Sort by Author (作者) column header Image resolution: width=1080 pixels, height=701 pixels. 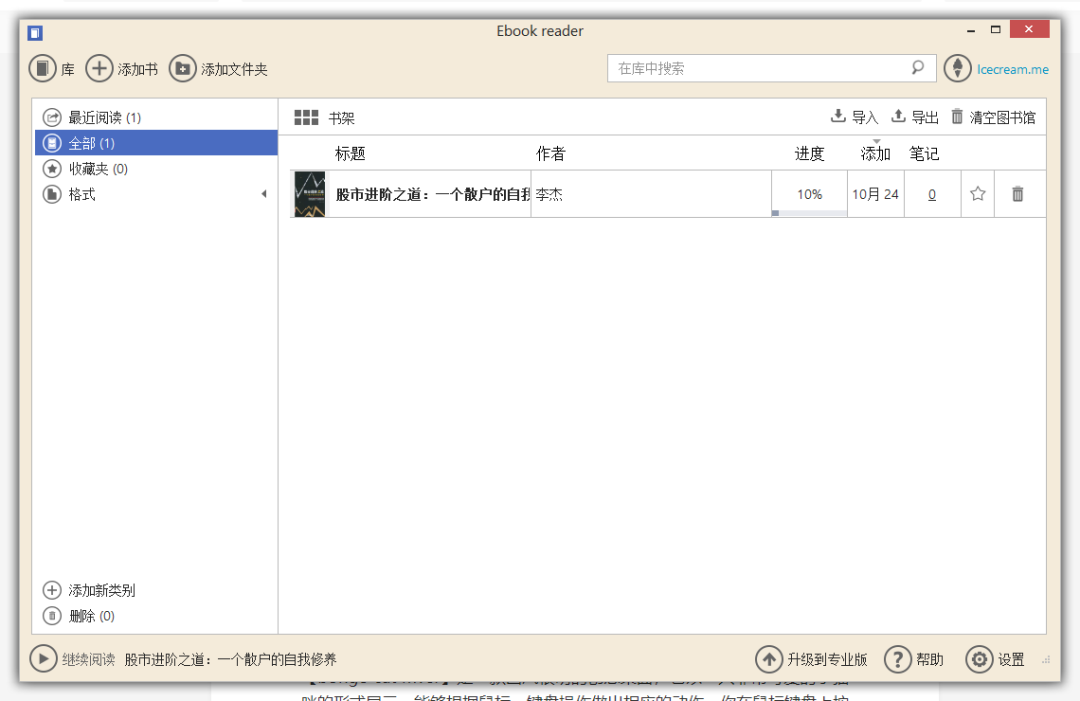[x=550, y=154]
